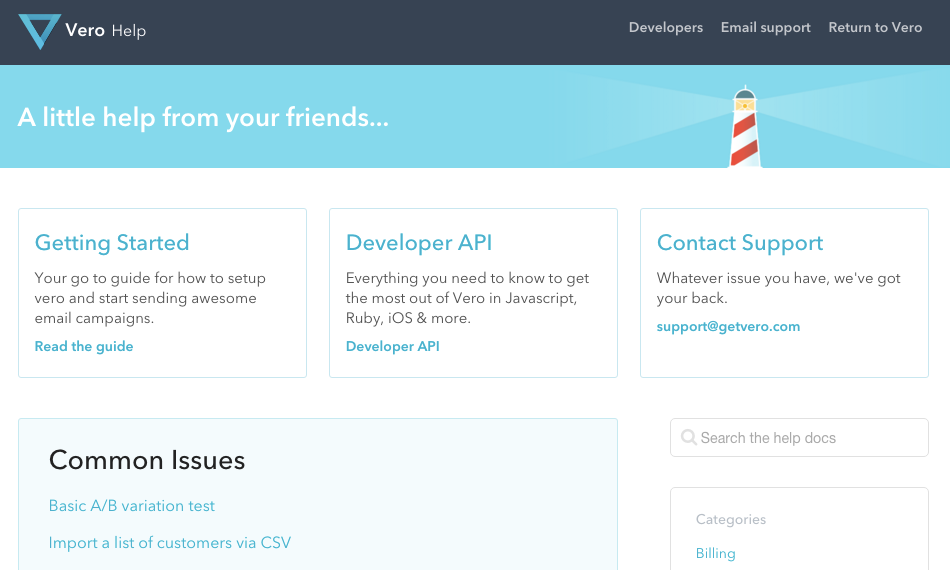
Task: Open the Developers navigation link
Action: coord(665,28)
